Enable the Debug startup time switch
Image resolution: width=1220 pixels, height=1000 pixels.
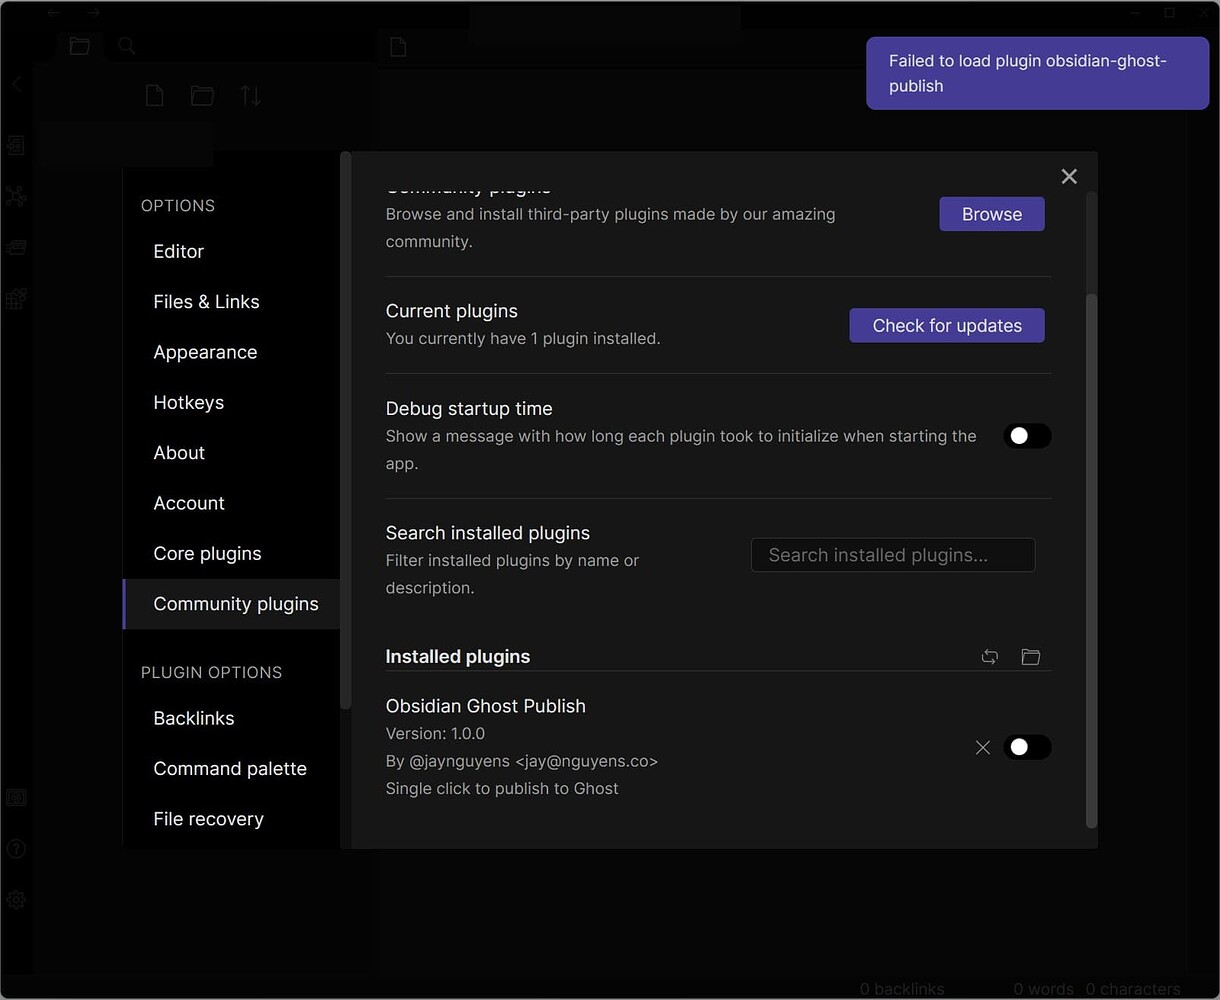tap(1027, 436)
